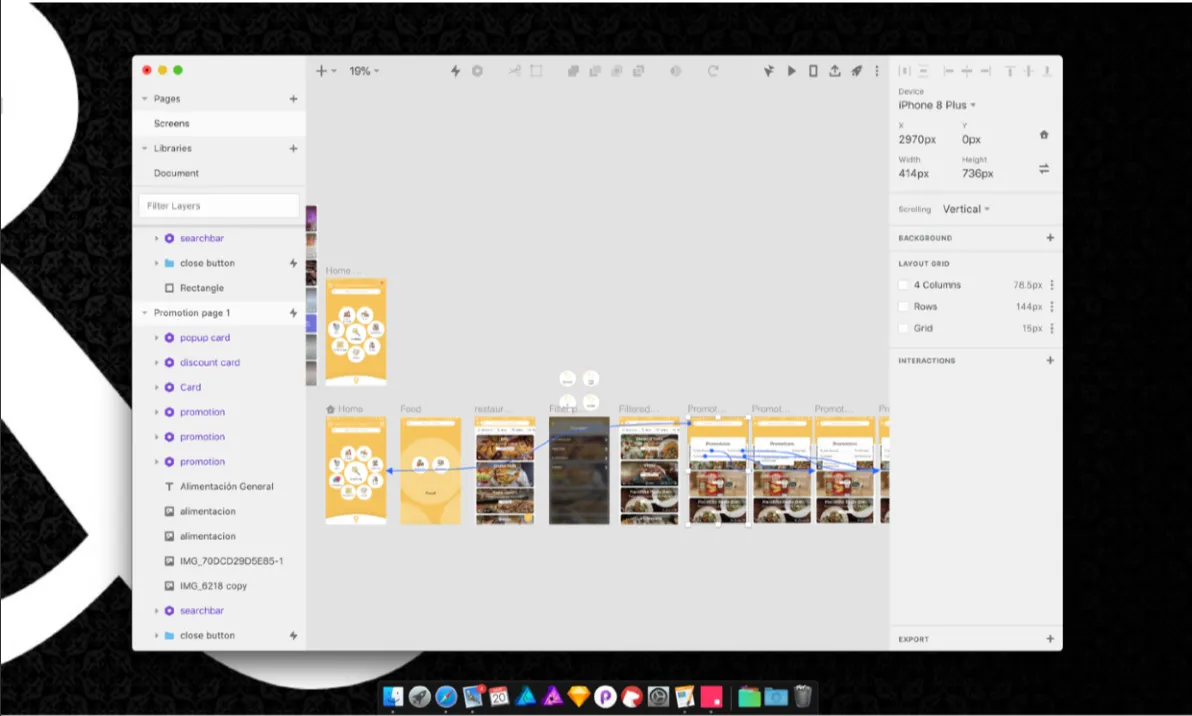1192x716 pixels.
Task: Open the Grid three-dot options
Action: [1052, 328]
